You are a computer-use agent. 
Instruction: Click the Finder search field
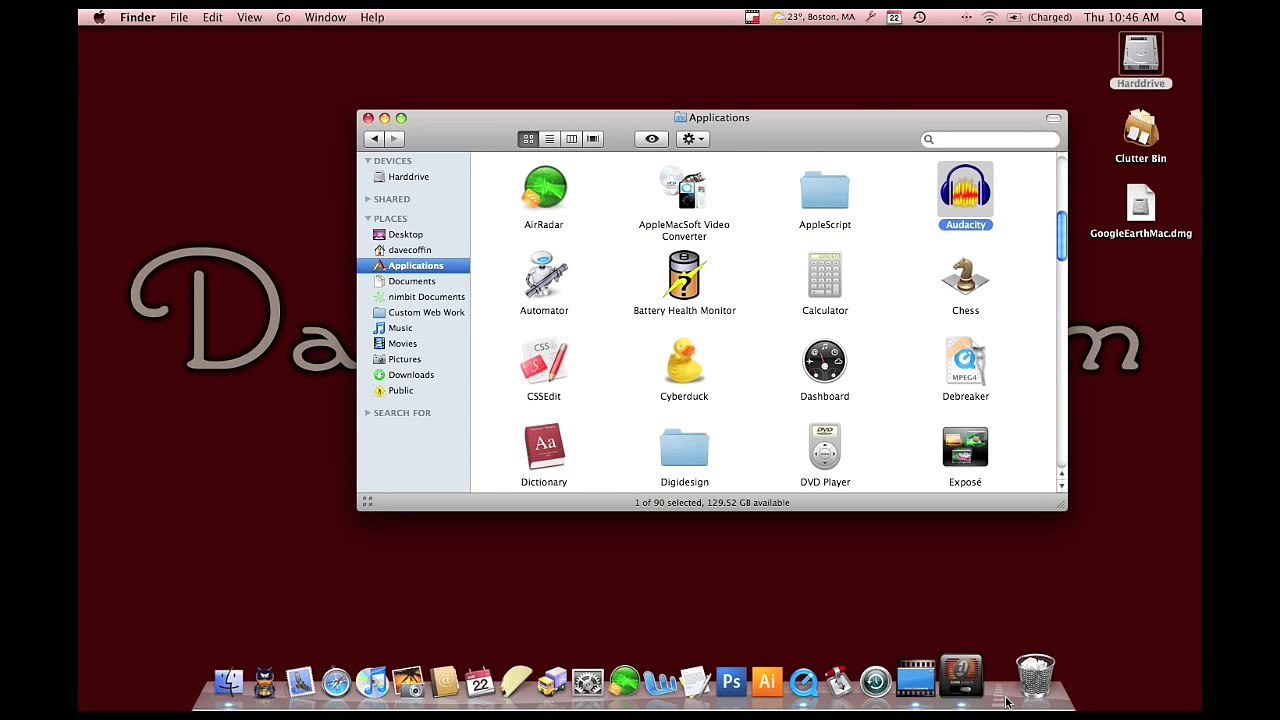(x=990, y=139)
